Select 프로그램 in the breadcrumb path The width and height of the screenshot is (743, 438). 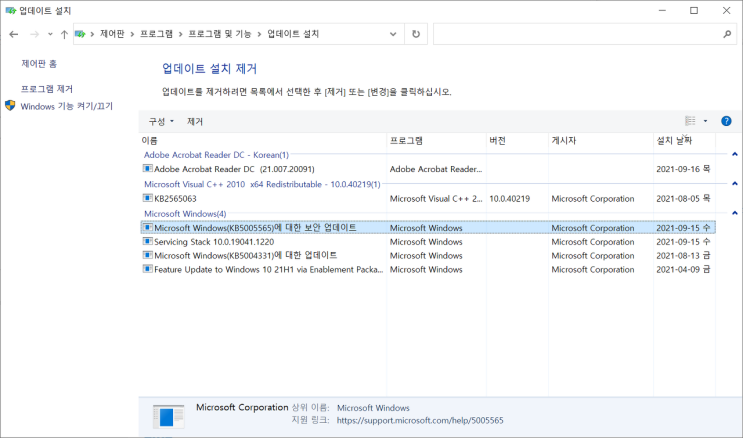pyautogui.click(x=156, y=34)
